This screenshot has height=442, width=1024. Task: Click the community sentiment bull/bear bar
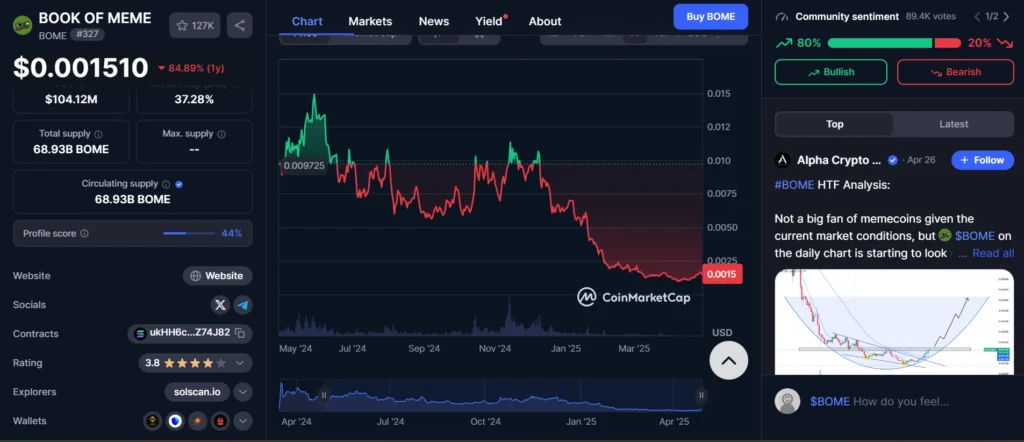click(x=894, y=43)
